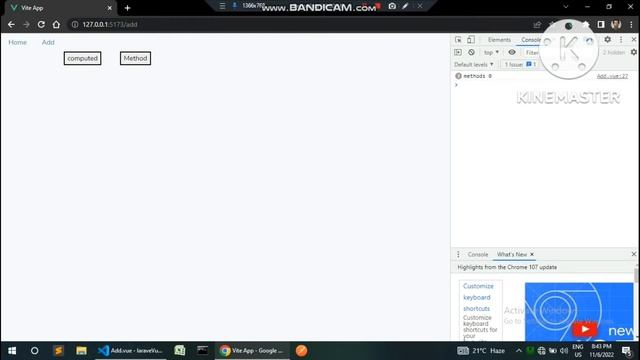Open the terminal window from taskbar
The width and height of the screenshot is (640, 360).
[202, 351]
